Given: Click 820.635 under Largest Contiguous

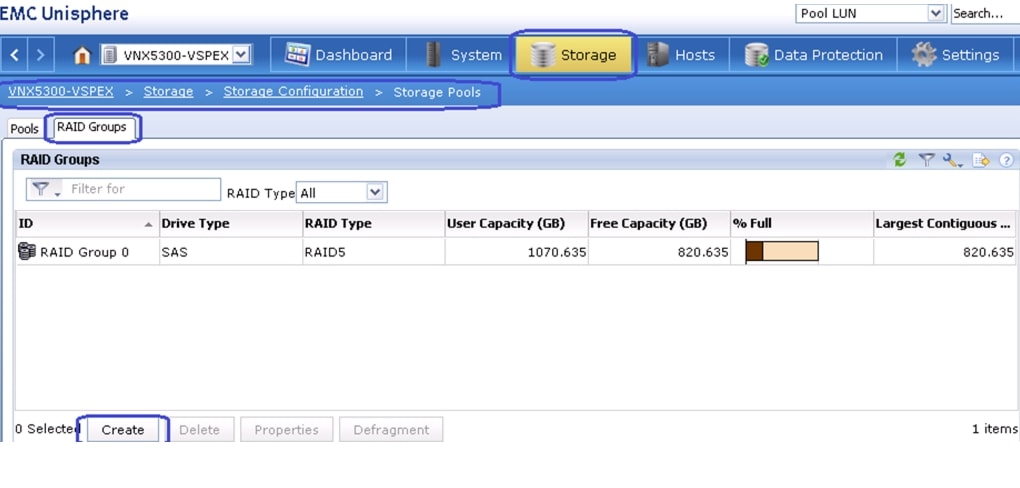Looking at the screenshot, I should 988,252.
